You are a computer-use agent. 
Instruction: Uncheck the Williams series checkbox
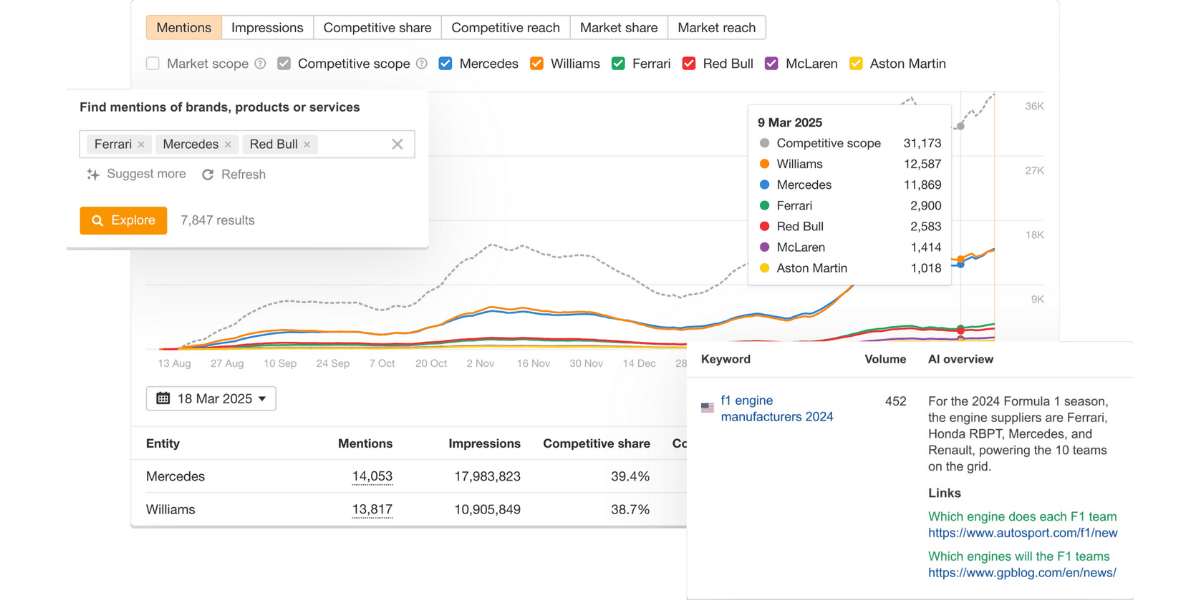click(x=537, y=63)
